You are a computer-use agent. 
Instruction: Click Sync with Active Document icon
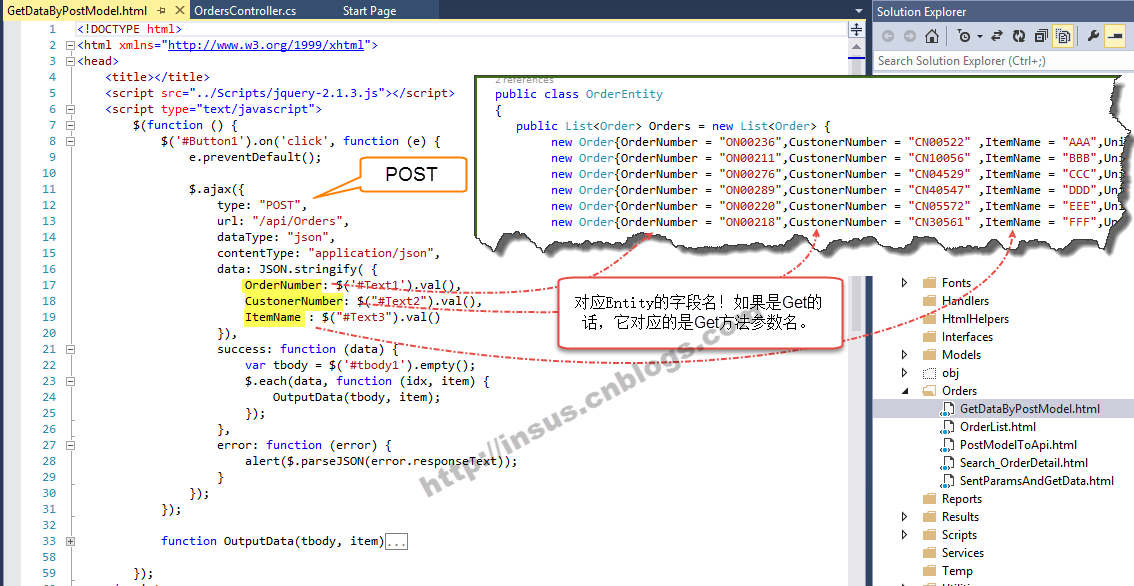tap(997, 36)
